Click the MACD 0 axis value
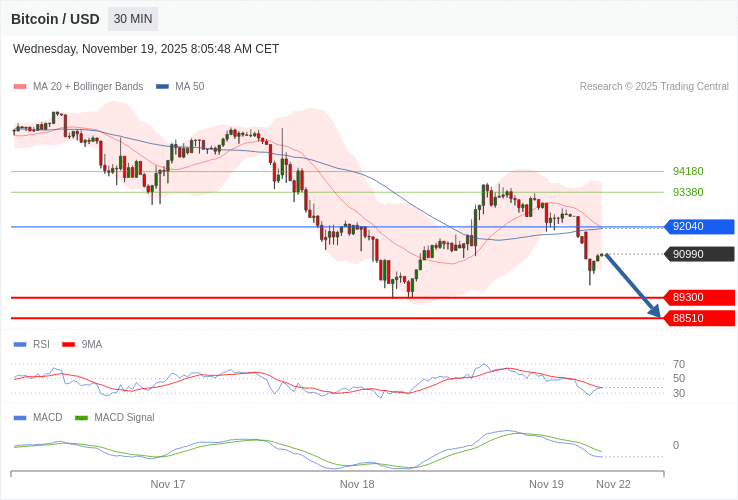 (x=676, y=445)
